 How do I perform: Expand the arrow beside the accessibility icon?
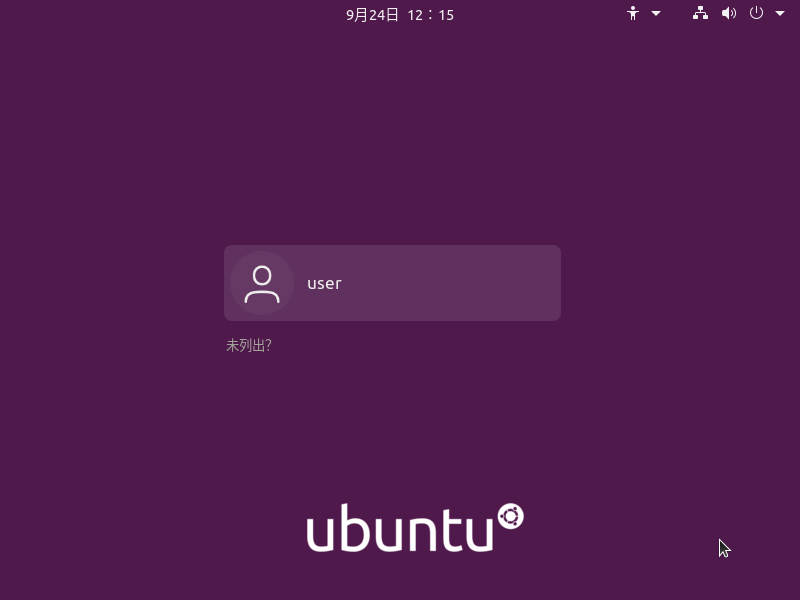(656, 14)
